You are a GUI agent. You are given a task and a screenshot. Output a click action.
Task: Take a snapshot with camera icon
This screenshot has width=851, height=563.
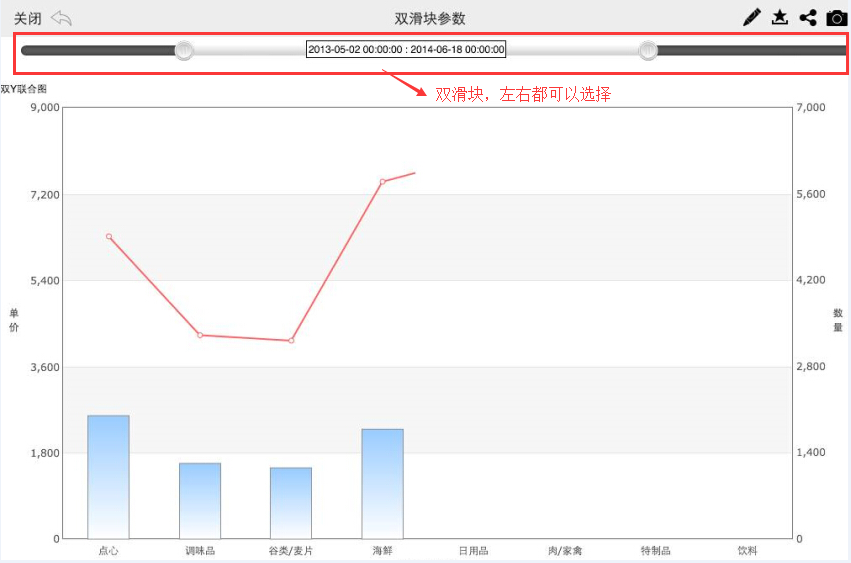[x=836, y=18]
